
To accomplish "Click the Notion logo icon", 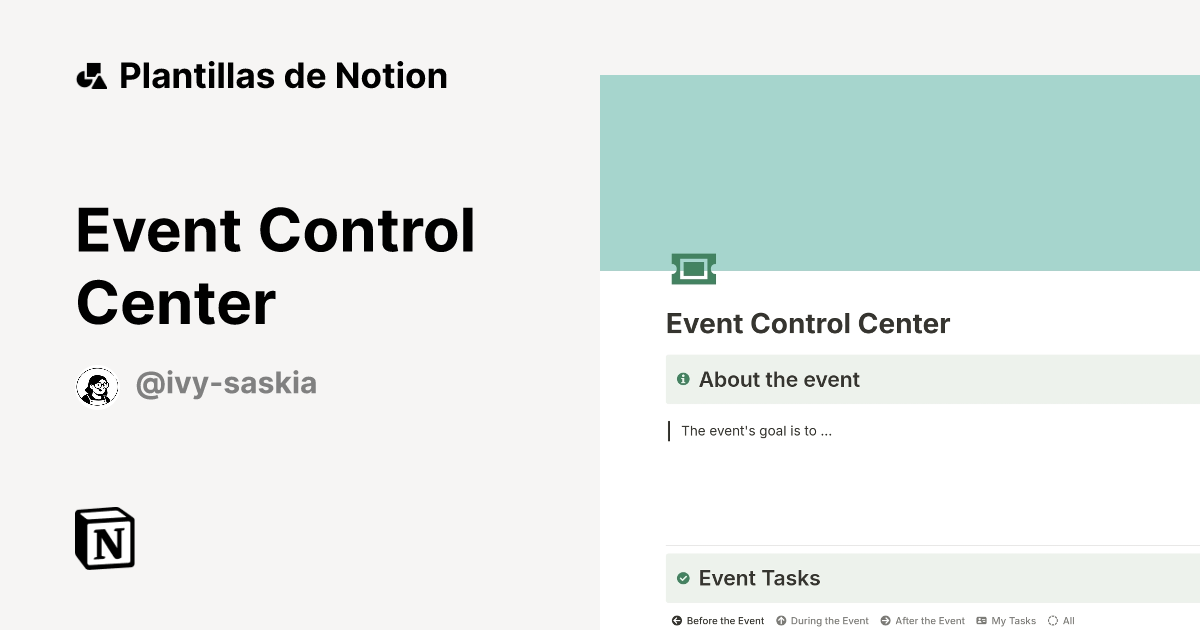I will click(105, 538).
